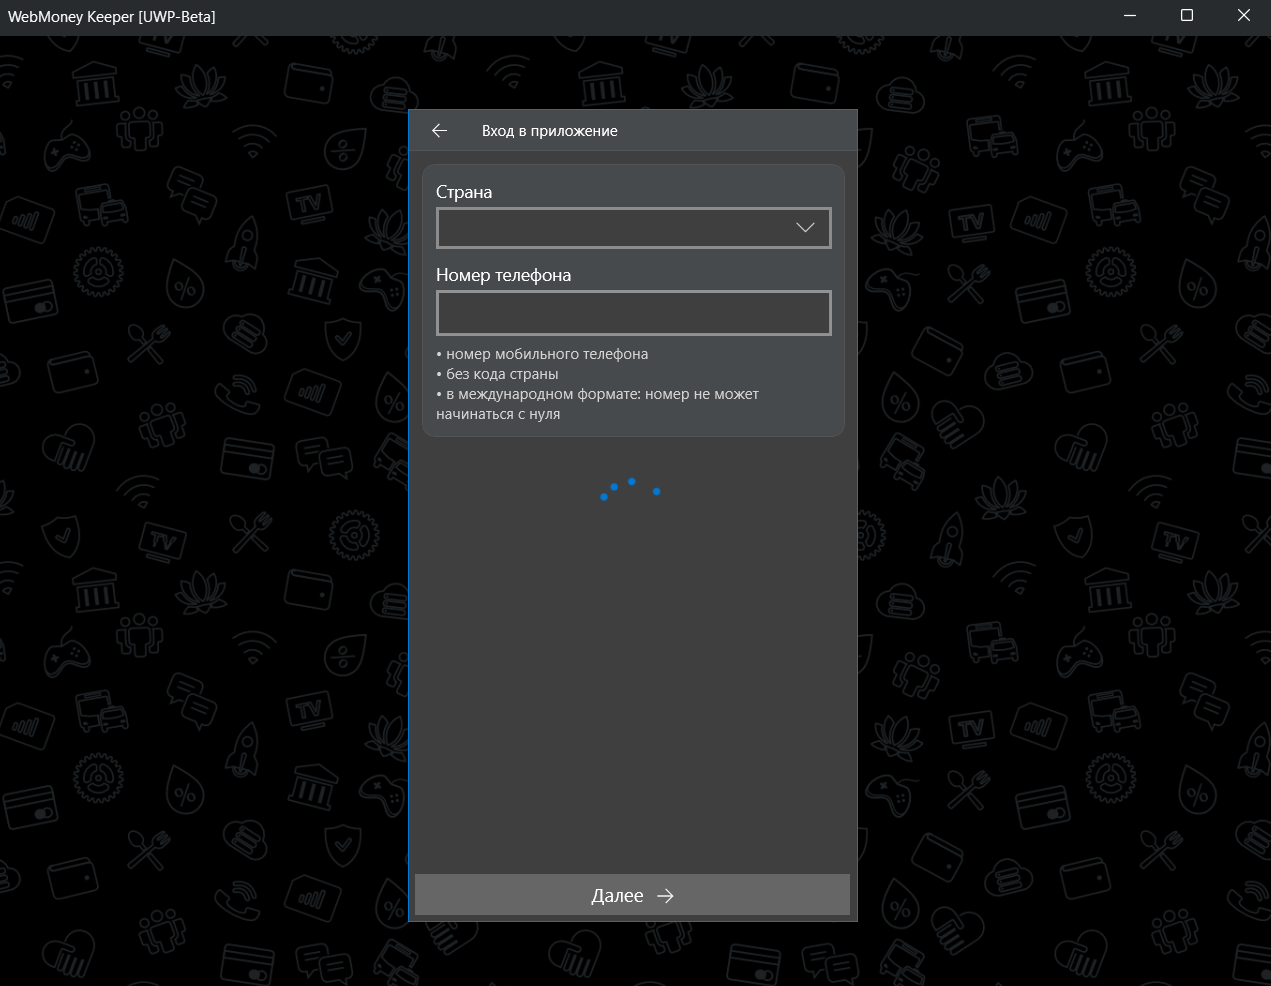Maximize the WebMoney Keeper window
Viewport: 1271px width, 986px height.
1187,16
